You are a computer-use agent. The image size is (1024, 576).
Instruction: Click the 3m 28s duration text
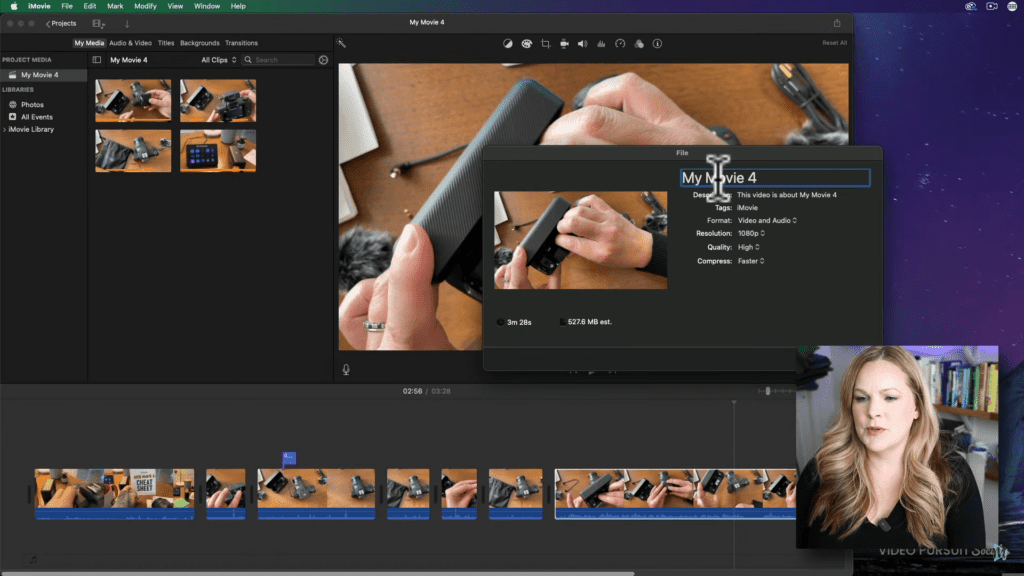tap(519, 323)
